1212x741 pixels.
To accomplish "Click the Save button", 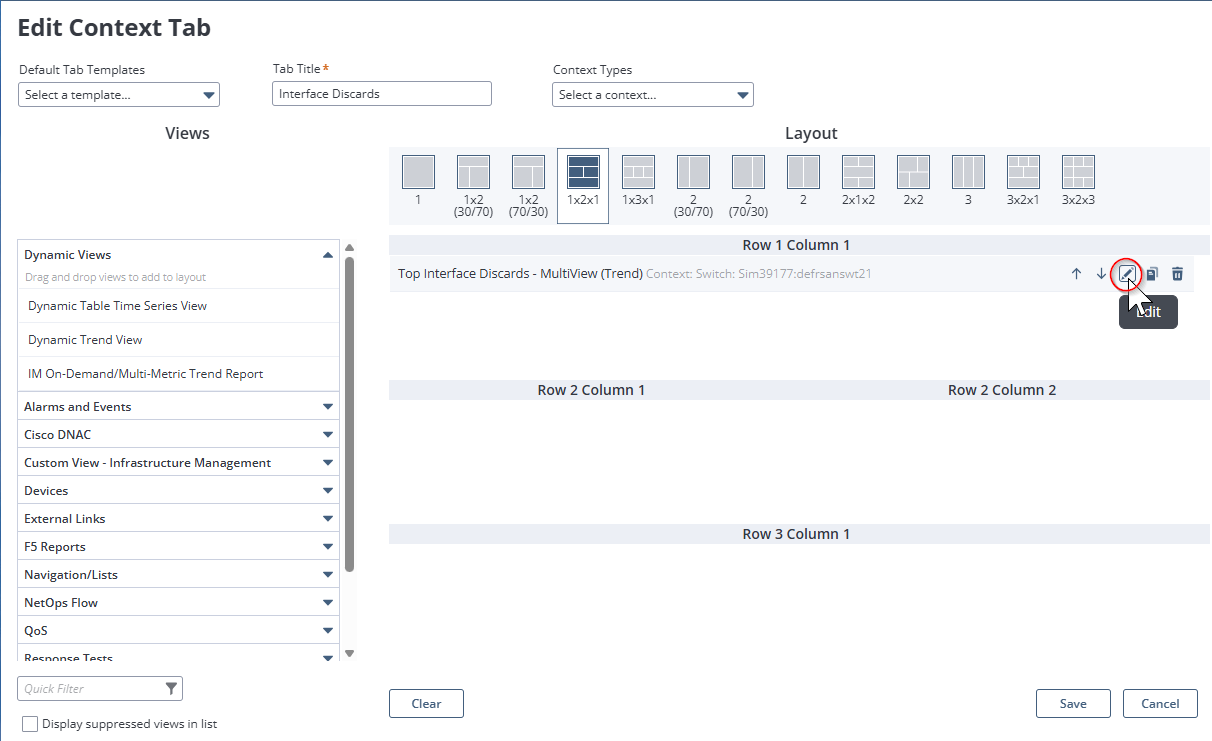I will pos(1073,703).
